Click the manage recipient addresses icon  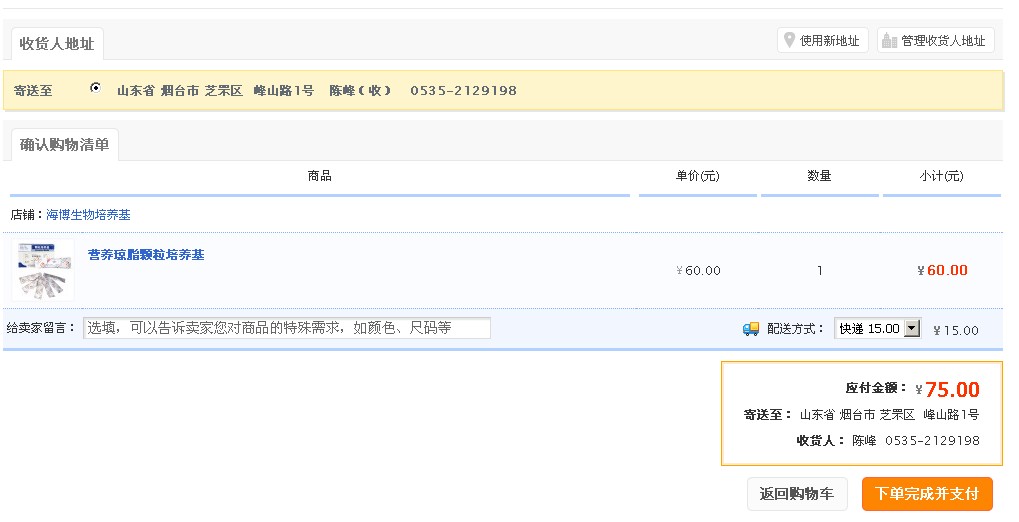pyautogui.click(x=889, y=41)
